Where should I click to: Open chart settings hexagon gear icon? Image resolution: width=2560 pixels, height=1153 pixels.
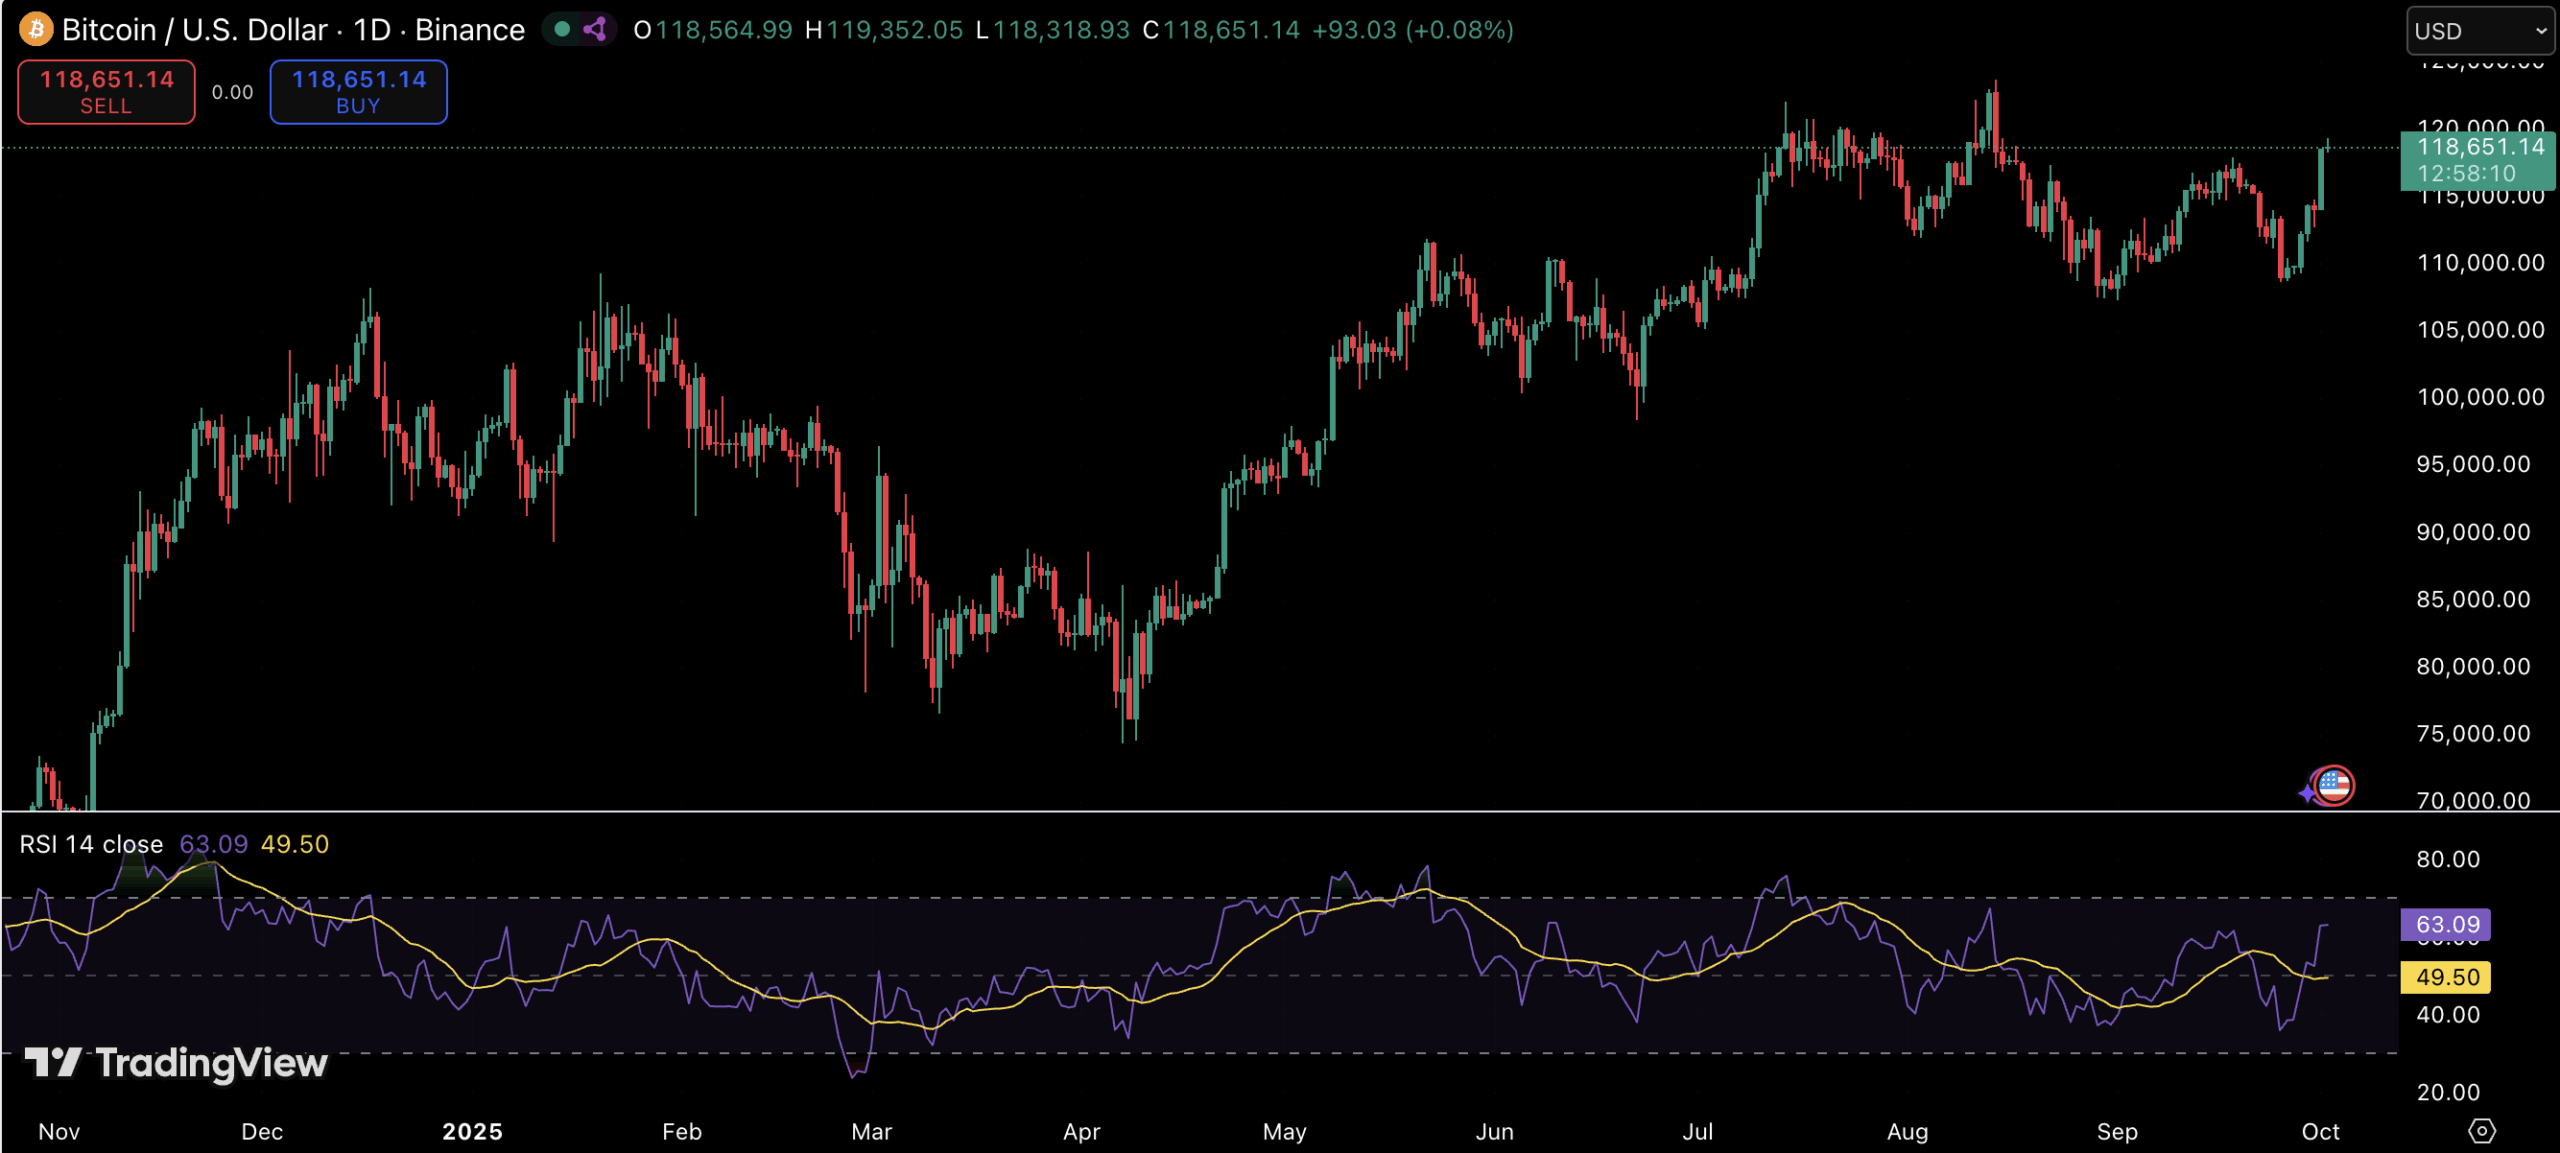click(x=2482, y=1131)
